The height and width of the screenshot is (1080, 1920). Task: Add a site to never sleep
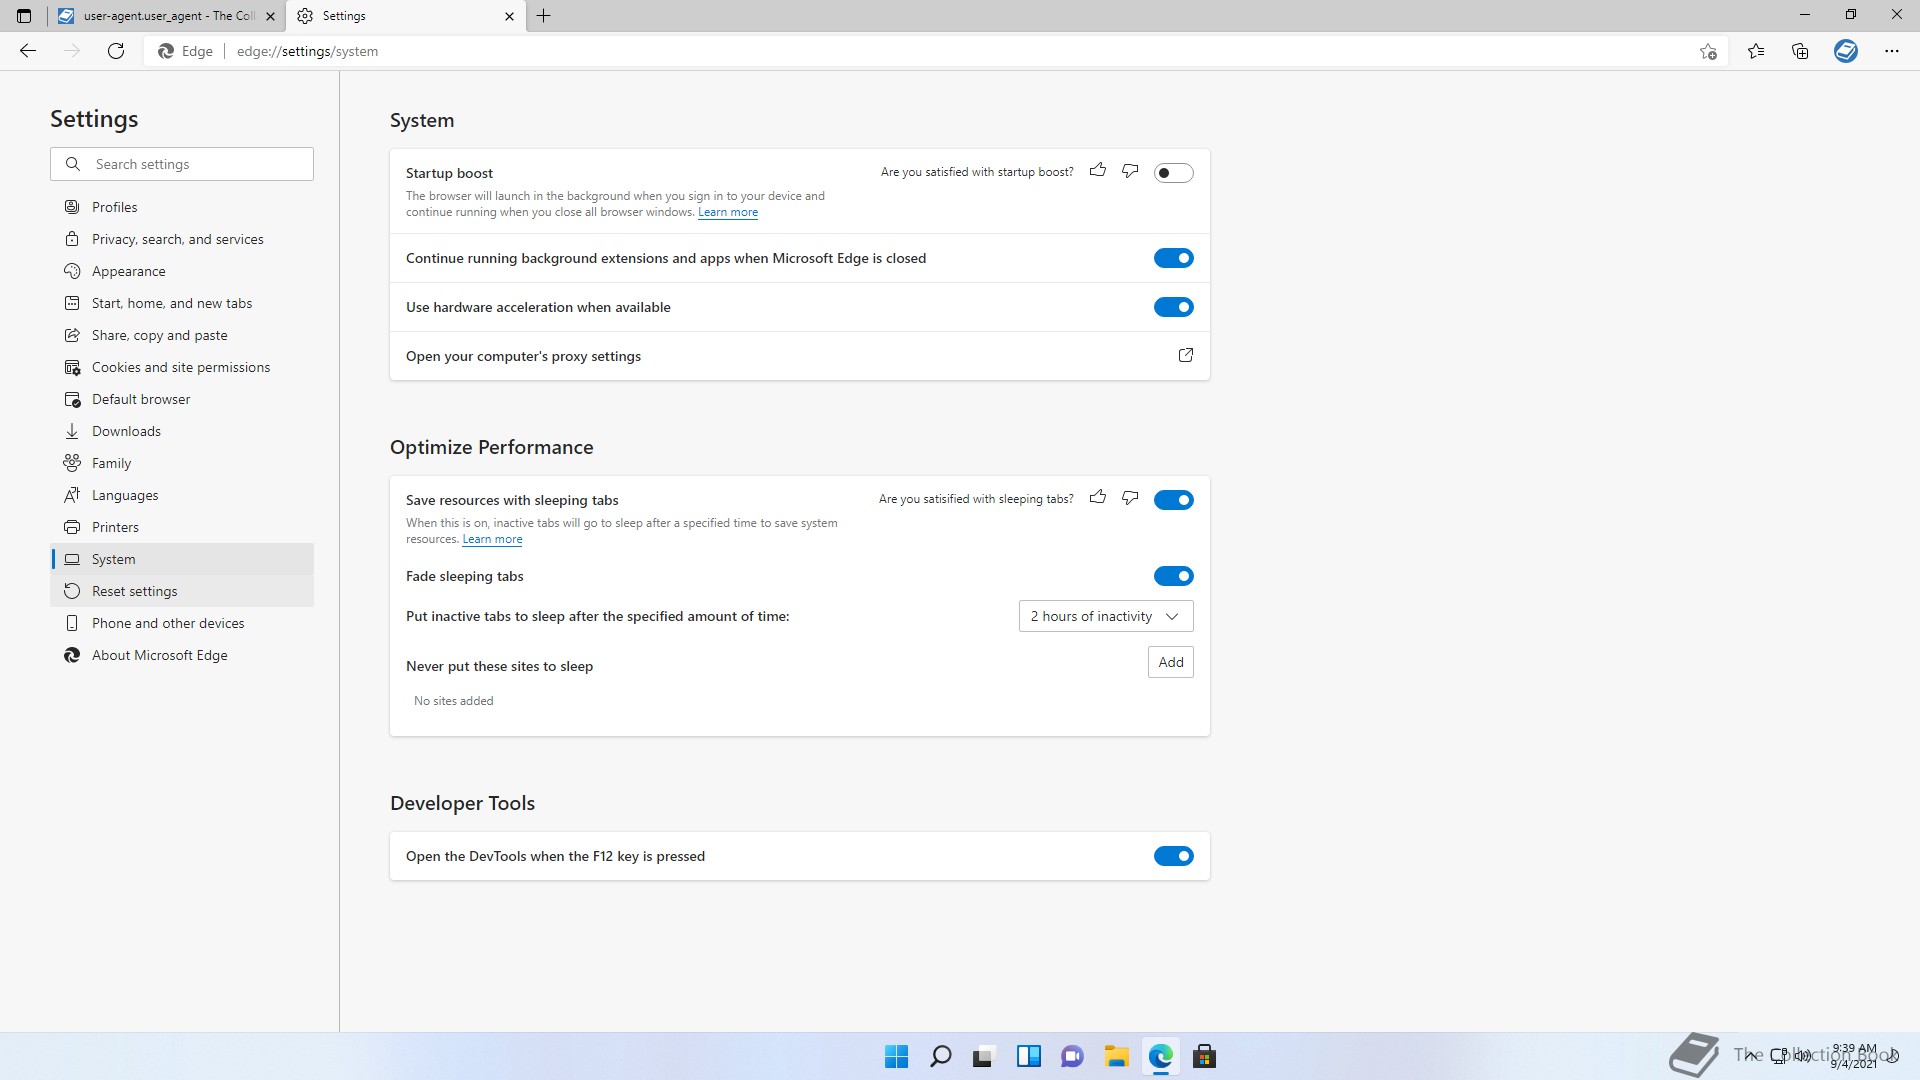[x=1171, y=662]
